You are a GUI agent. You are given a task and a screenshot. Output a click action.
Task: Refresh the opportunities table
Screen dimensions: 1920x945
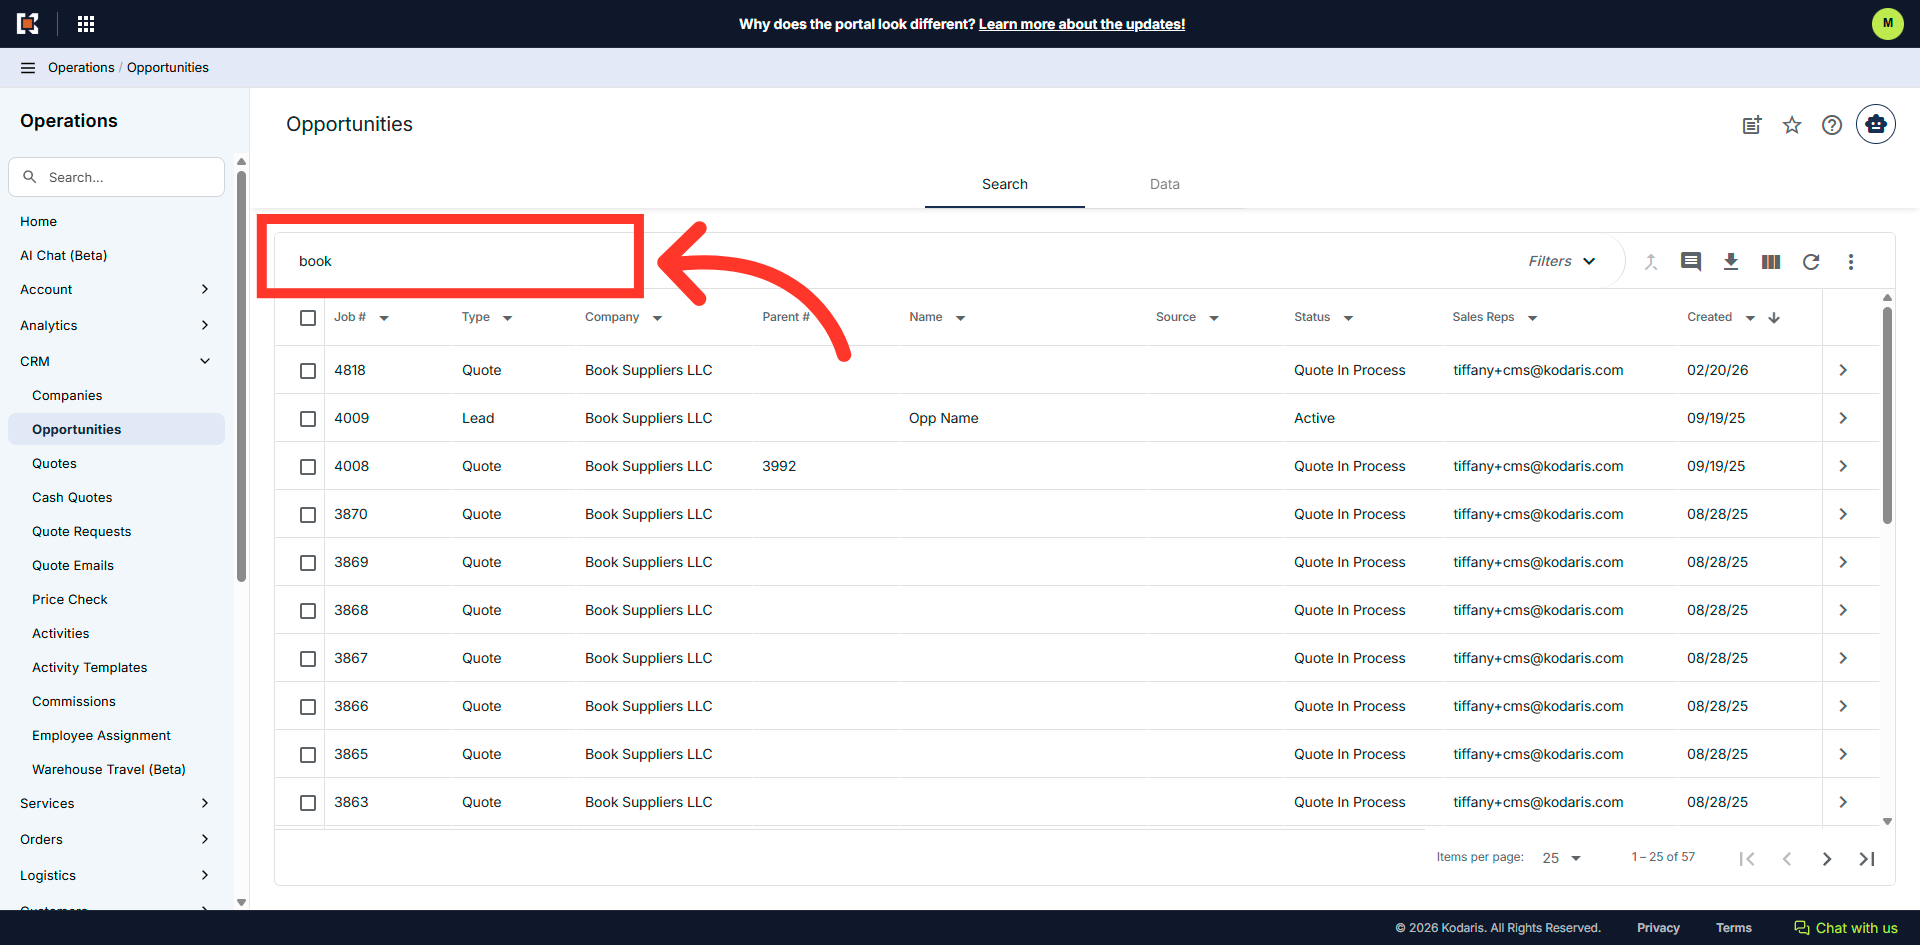point(1811,262)
